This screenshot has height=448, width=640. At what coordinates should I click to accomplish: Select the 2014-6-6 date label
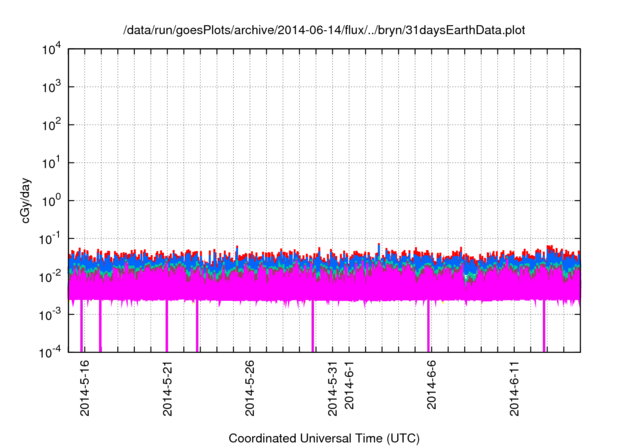[432, 385]
